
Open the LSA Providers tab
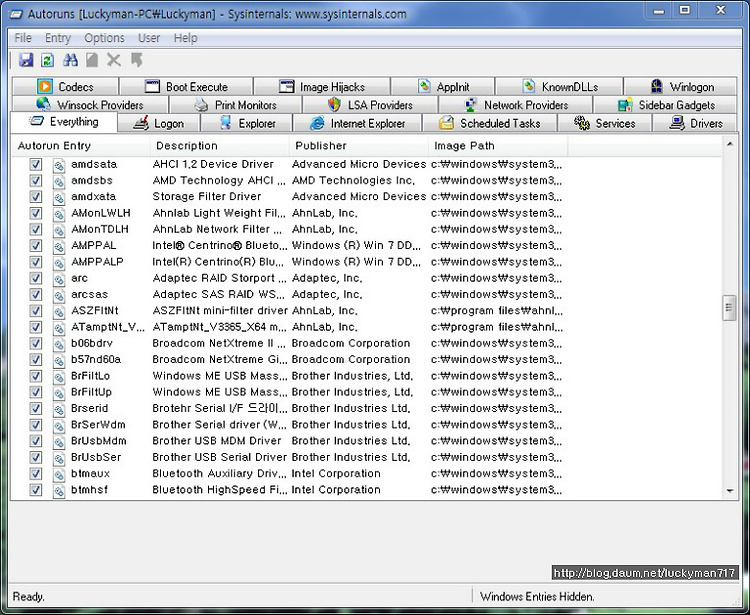[x=370, y=105]
